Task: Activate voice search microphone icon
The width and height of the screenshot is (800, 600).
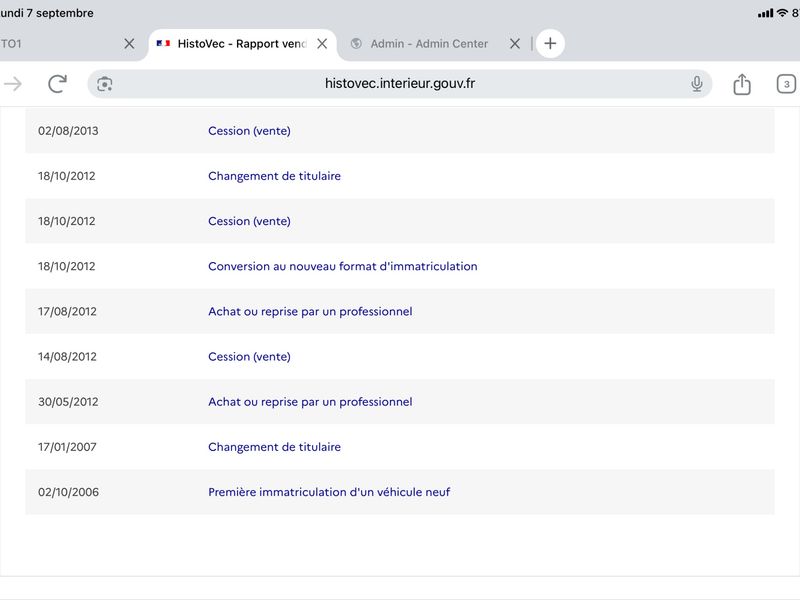Action: tap(696, 84)
